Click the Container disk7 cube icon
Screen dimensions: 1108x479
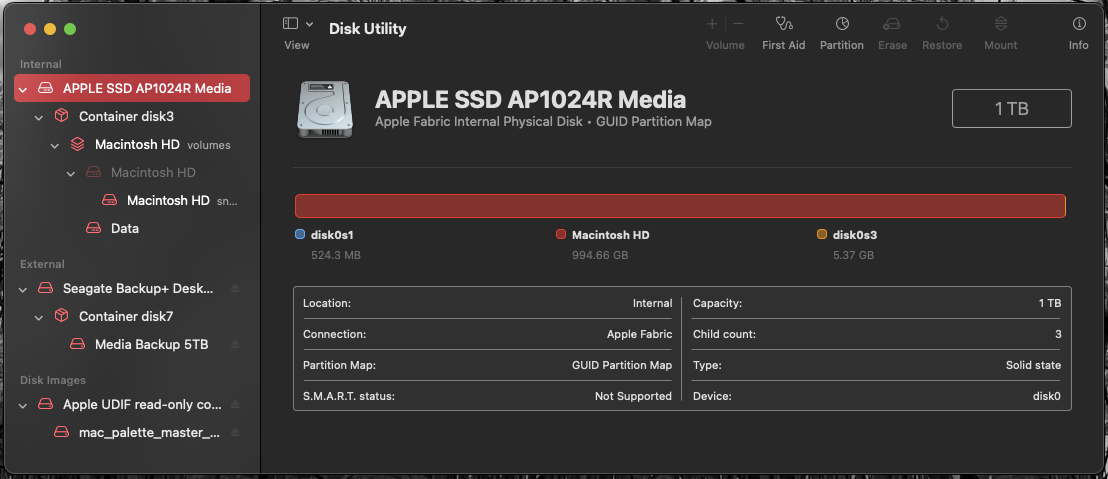tap(61, 315)
